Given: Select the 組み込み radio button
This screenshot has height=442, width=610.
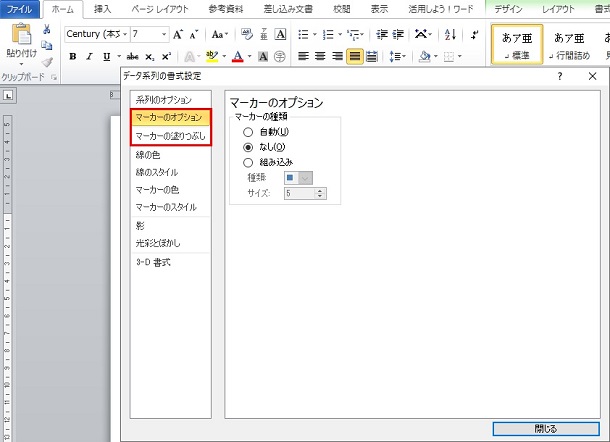Looking at the screenshot, I should tap(248, 163).
